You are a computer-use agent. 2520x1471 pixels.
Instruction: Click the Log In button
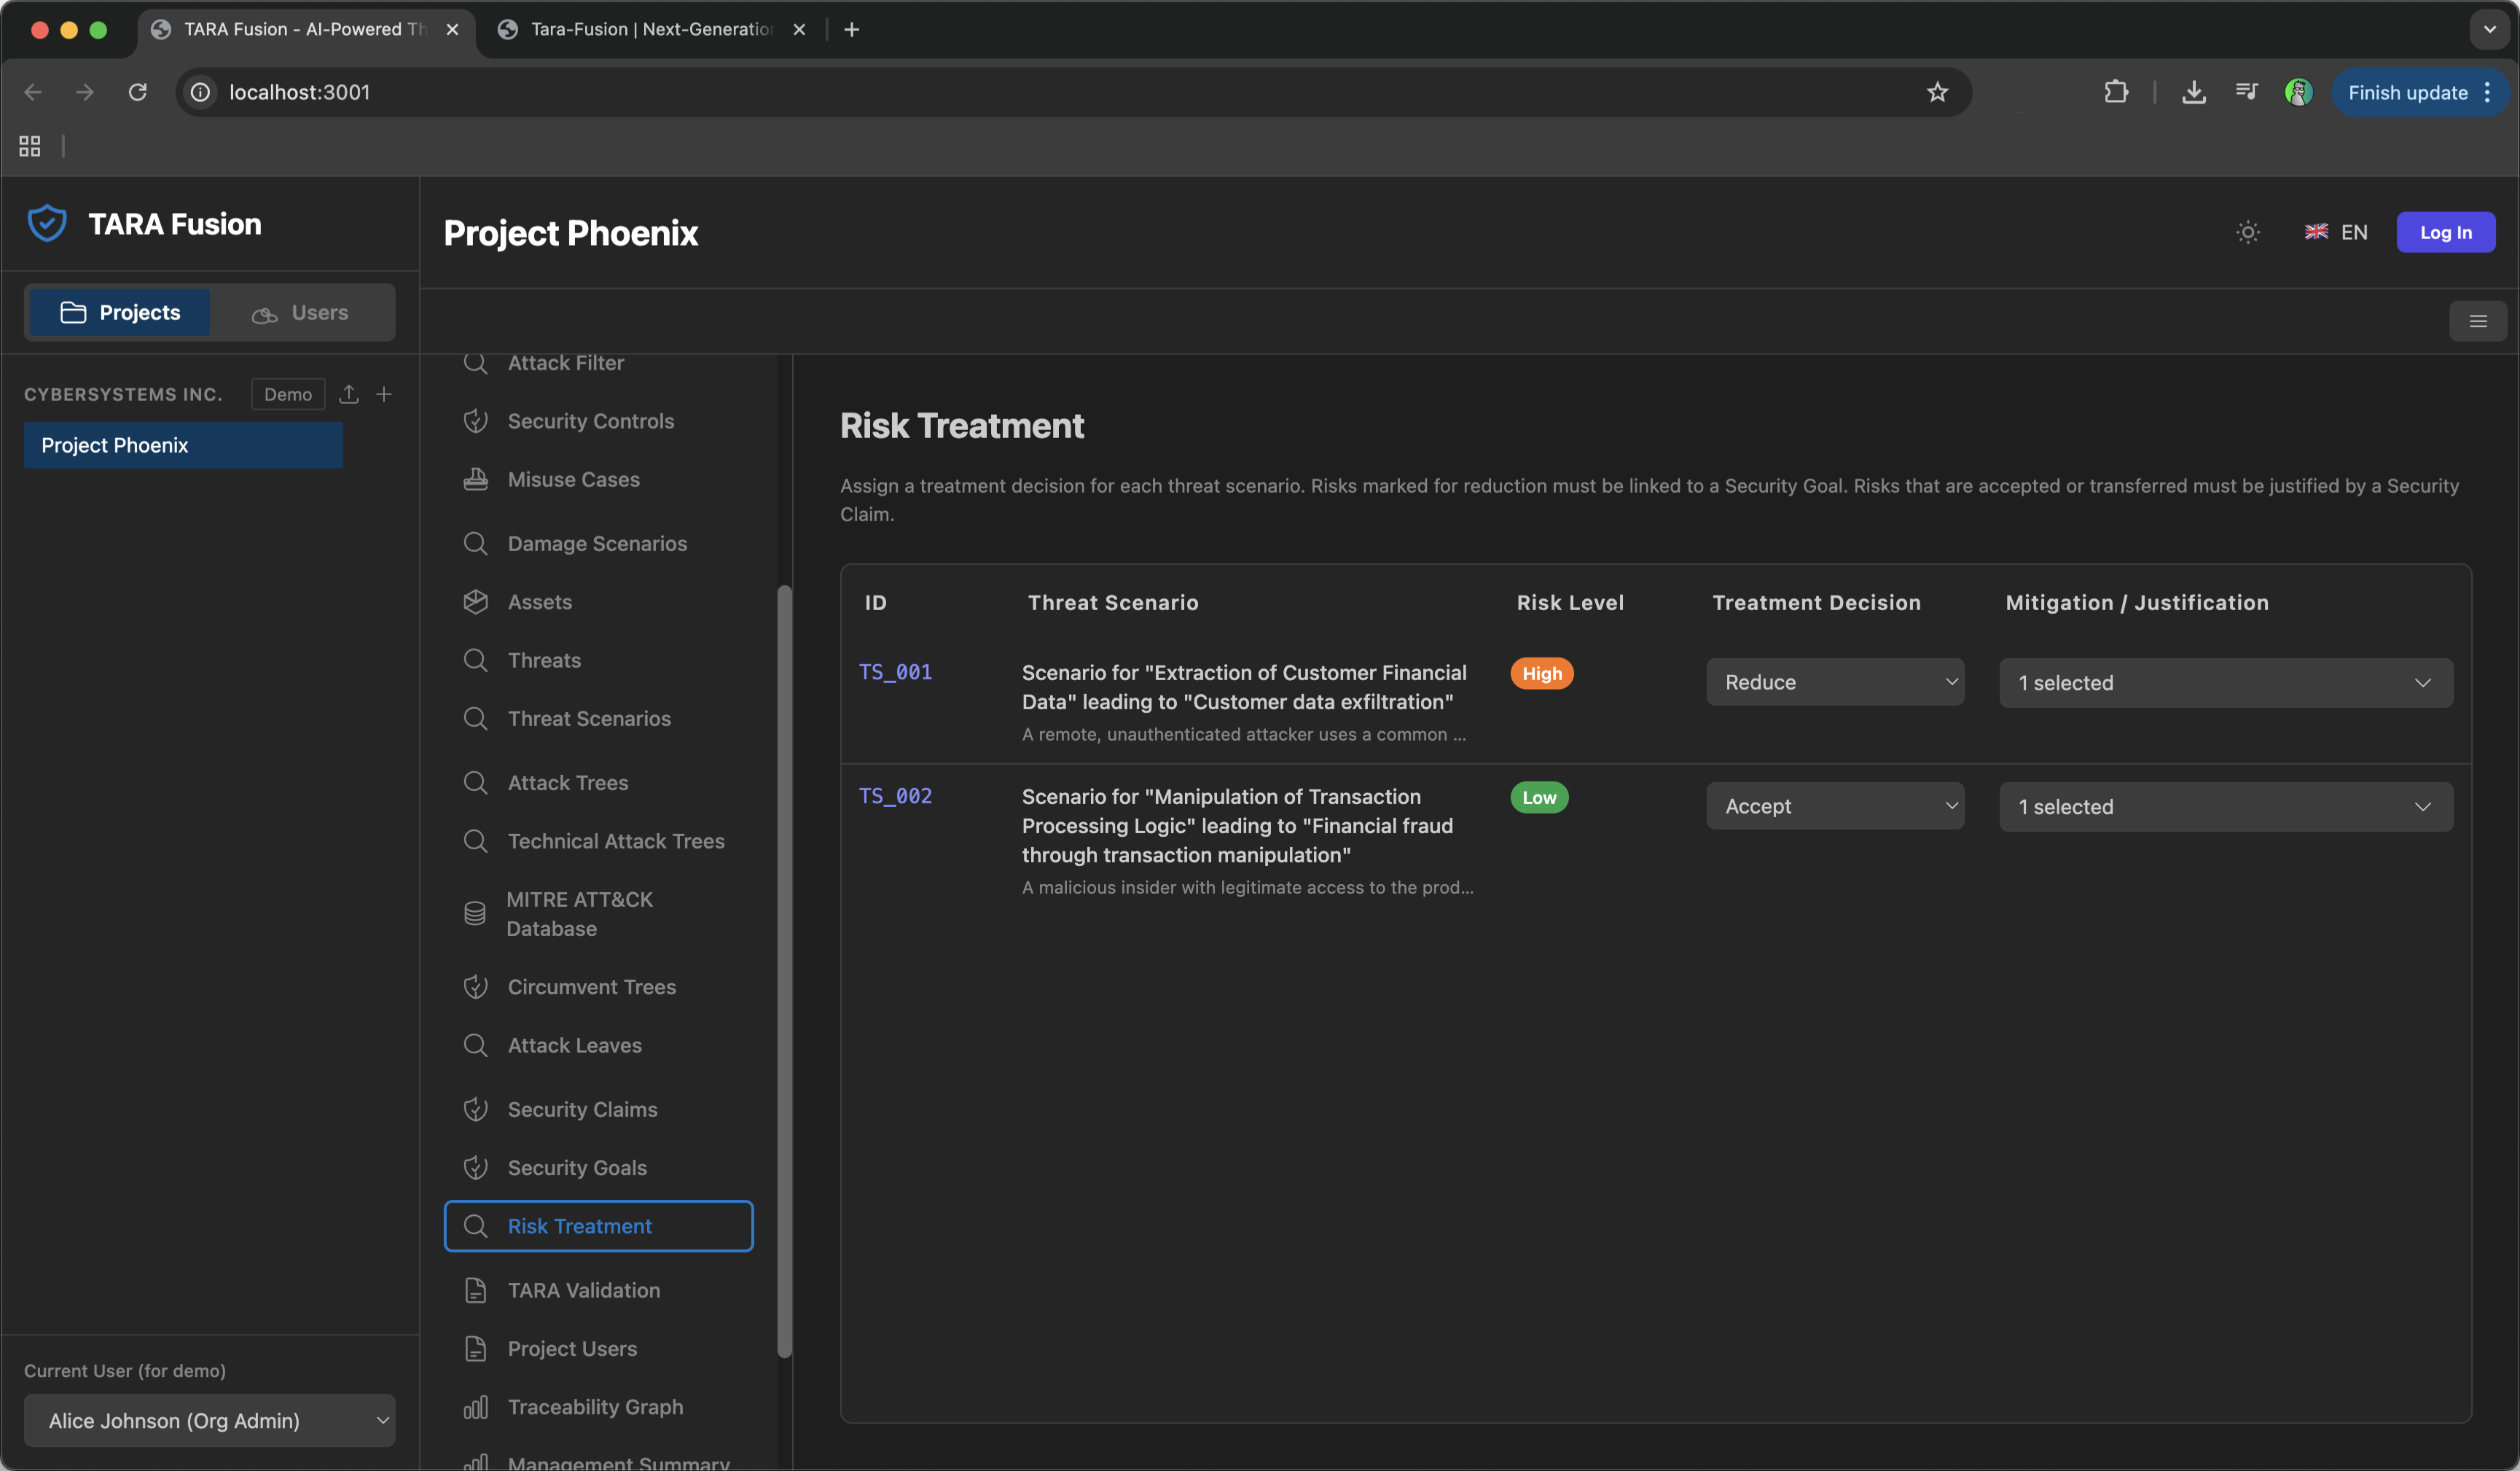(2445, 231)
